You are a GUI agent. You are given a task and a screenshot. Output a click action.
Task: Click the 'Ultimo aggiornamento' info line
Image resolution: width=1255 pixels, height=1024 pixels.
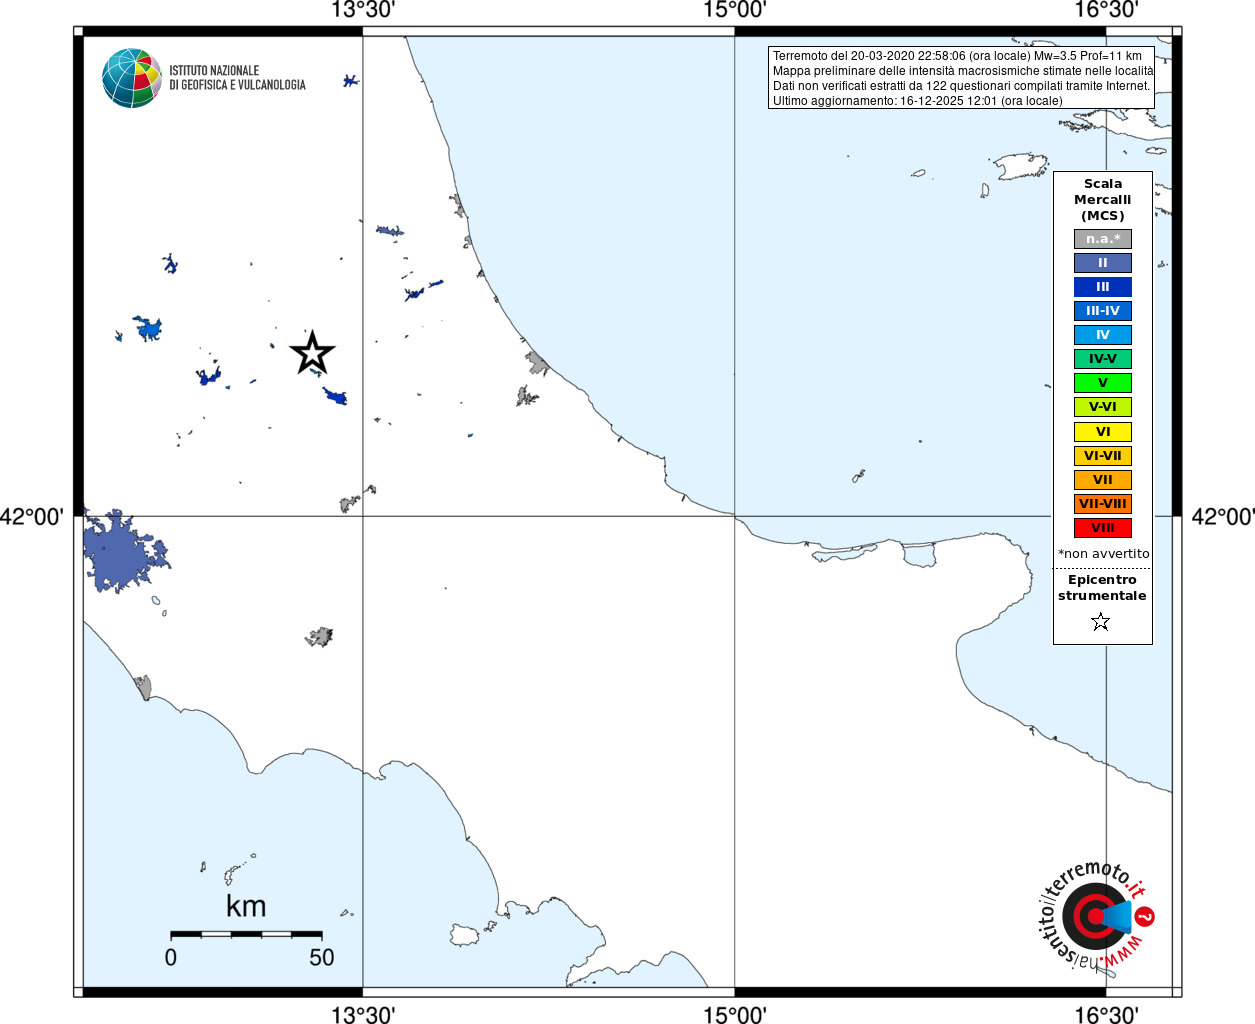click(x=918, y=101)
